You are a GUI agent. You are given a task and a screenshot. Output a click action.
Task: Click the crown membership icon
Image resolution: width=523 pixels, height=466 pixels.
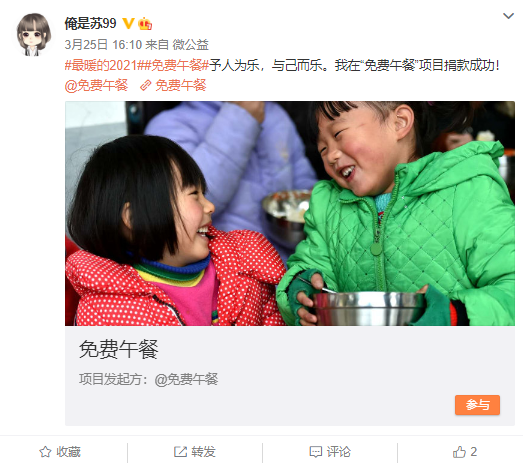tap(145, 24)
